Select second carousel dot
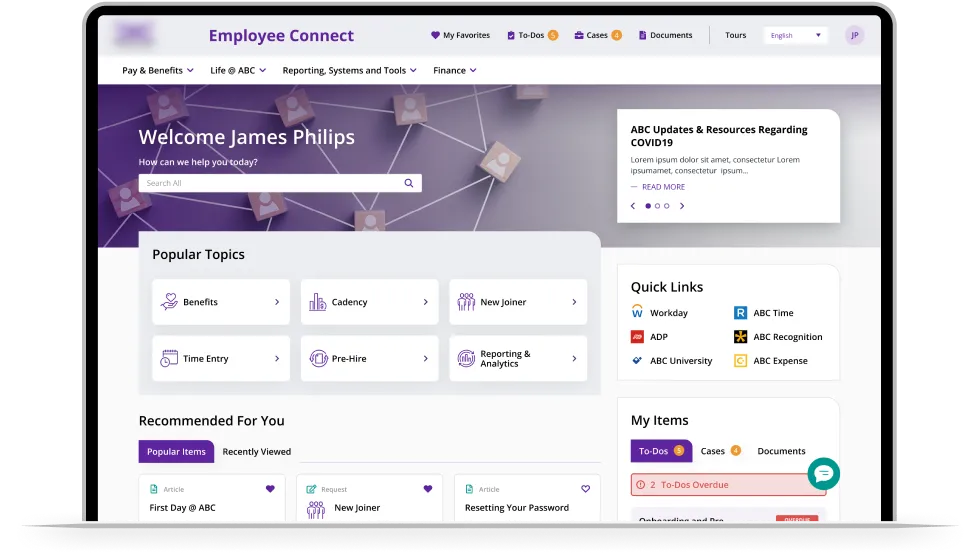Screen dimensions: 980x554 (658, 206)
